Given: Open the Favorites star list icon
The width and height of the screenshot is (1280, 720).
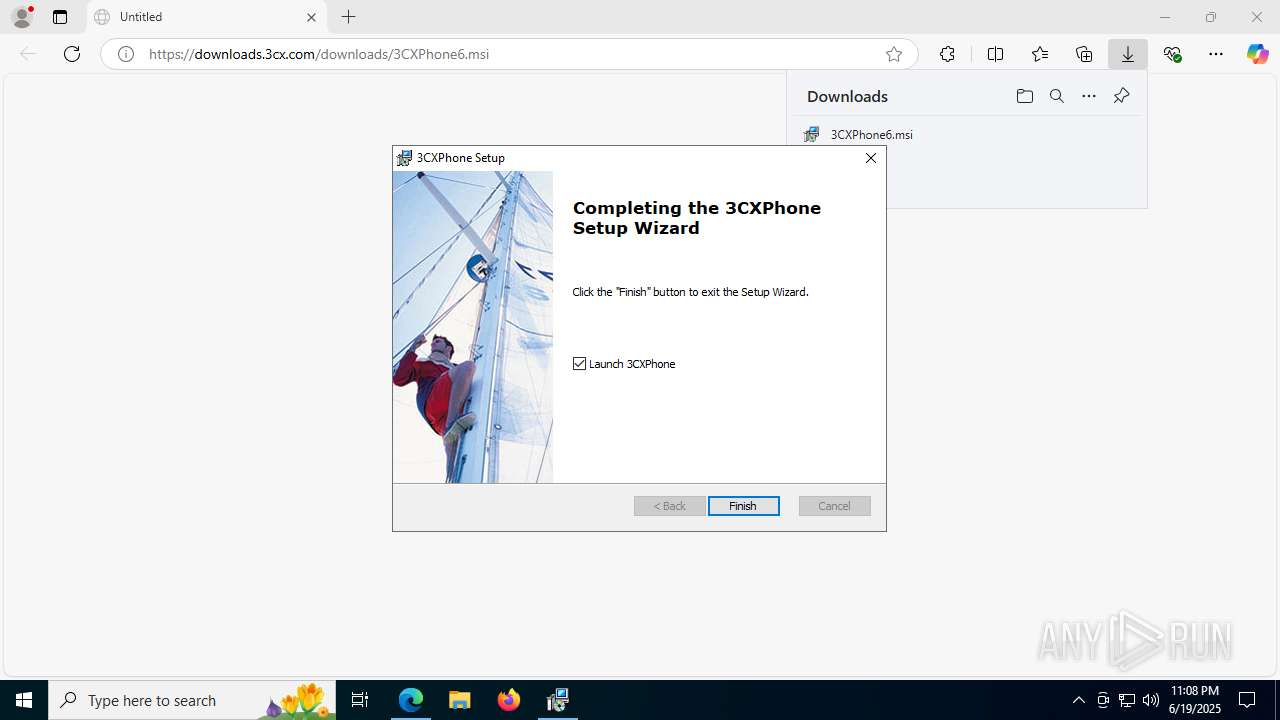Looking at the screenshot, I should (1040, 54).
